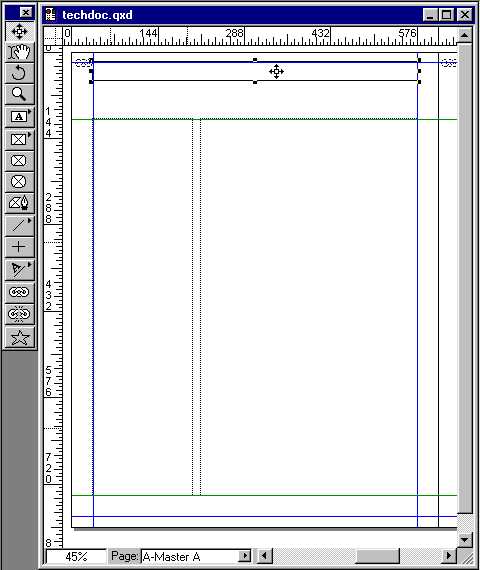Activate the Linking chain tool
480x570 pixels.
coord(20,292)
